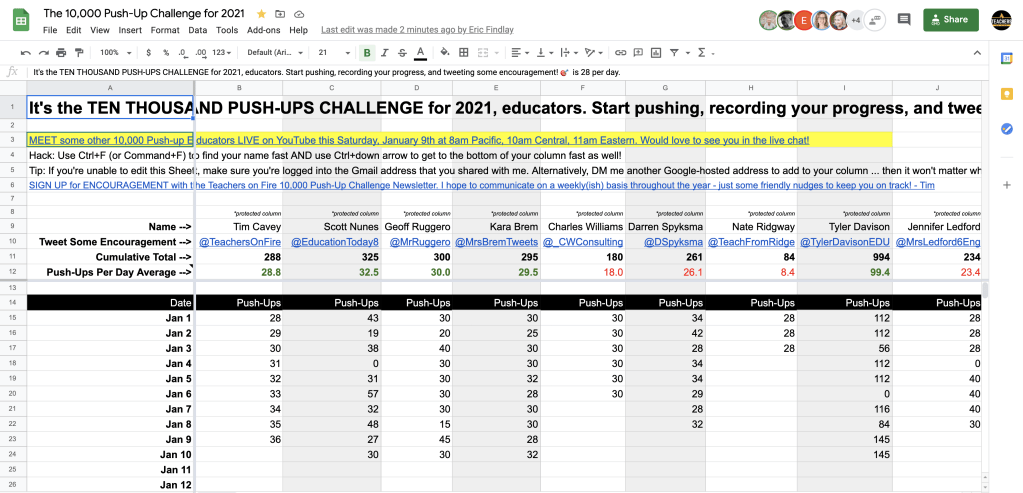Toggle Strikethrough formatting
This screenshot has width=1023, height=493.
pos(401,52)
